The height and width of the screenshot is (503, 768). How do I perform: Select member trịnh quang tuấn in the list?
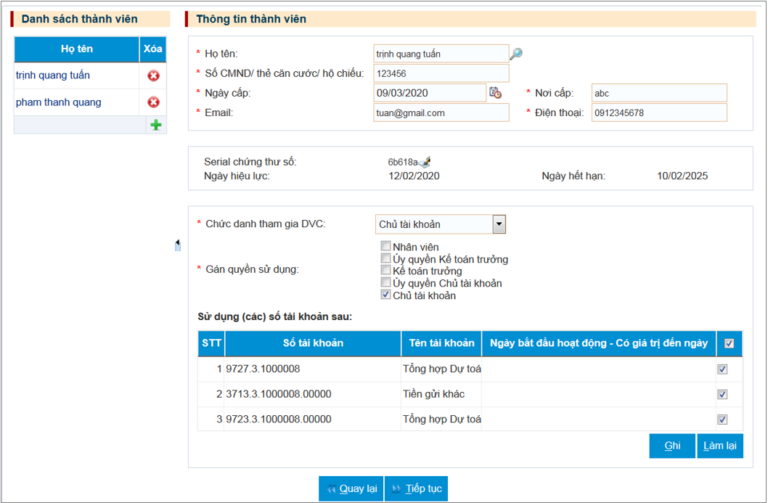(x=53, y=75)
